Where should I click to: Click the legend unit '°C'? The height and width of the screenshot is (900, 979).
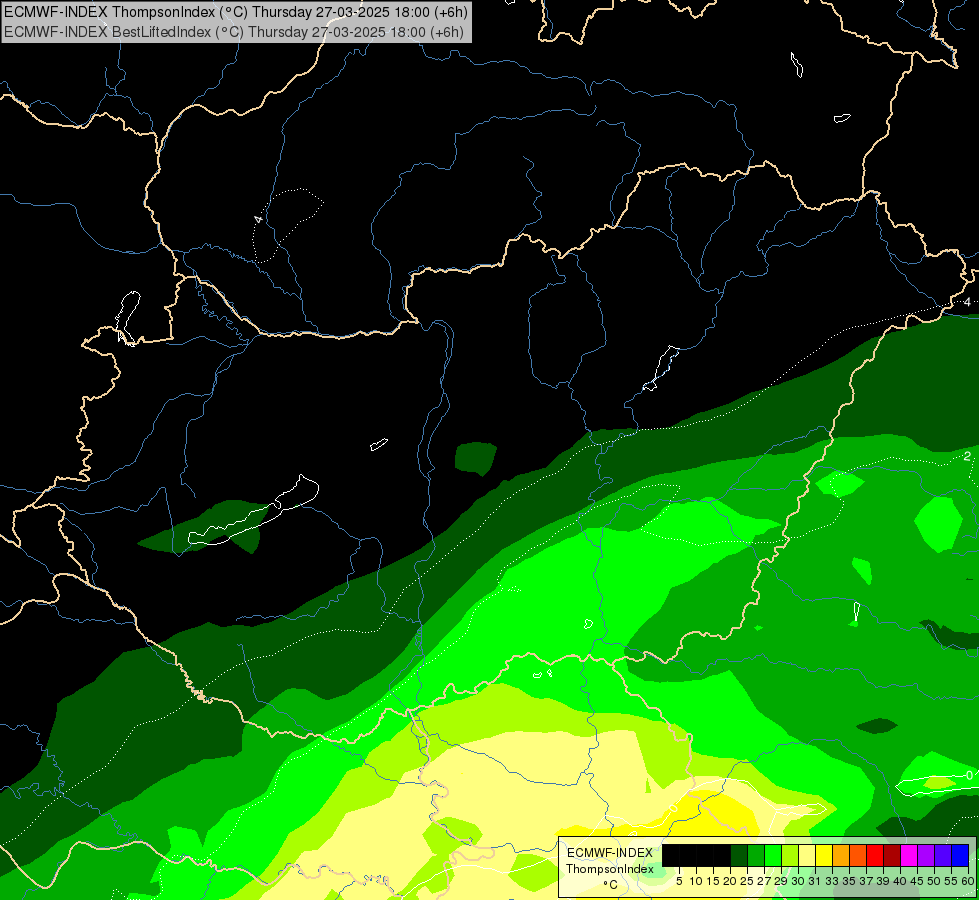tap(611, 885)
